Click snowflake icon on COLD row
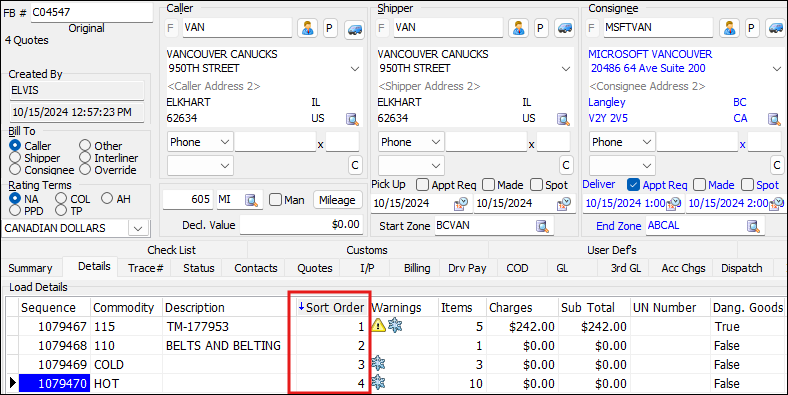 click(378, 364)
